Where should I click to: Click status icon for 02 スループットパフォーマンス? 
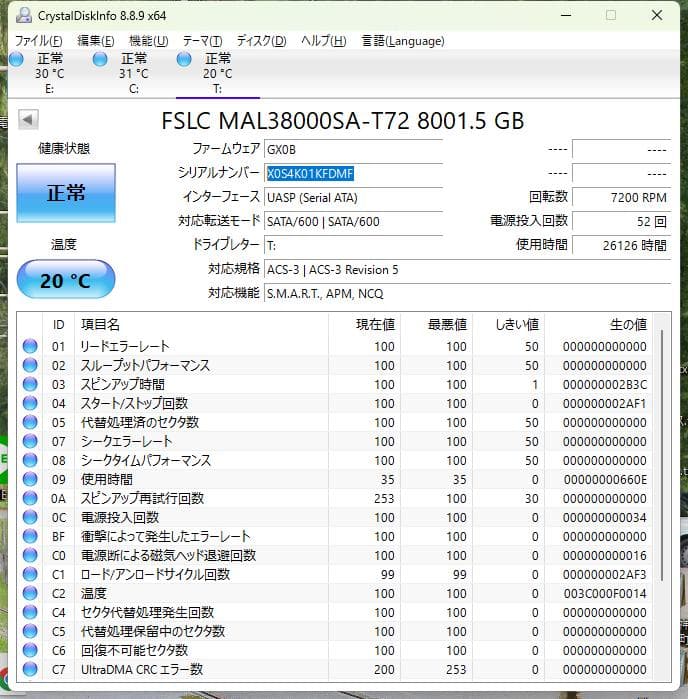[30, 365]
